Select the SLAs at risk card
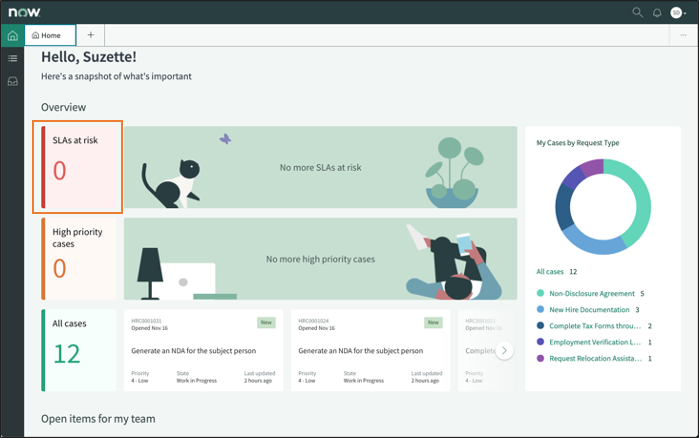699x438 pixels. 78,167
